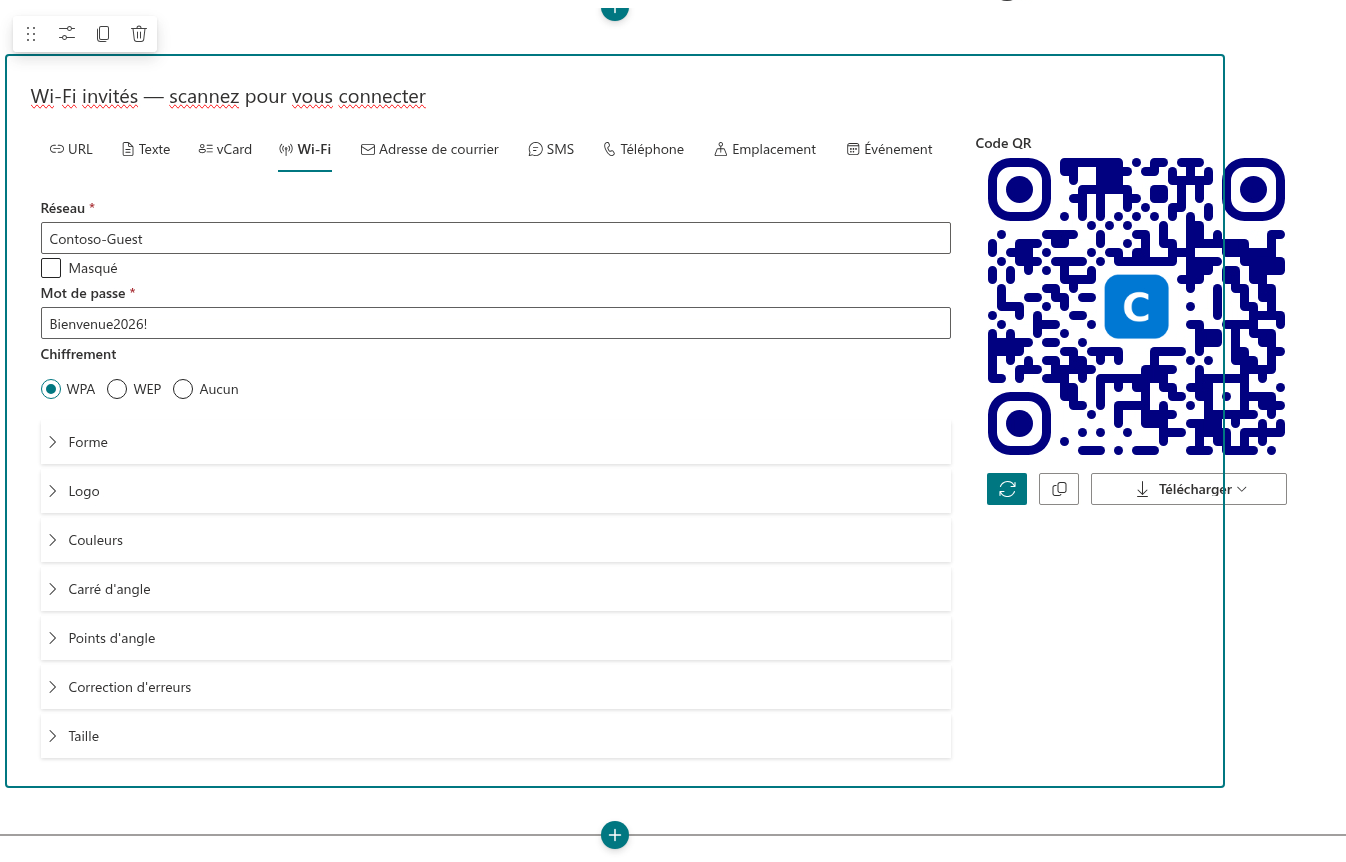Delete the web part with the trash icon
The image size is (1346, 862).
point(139,34)
